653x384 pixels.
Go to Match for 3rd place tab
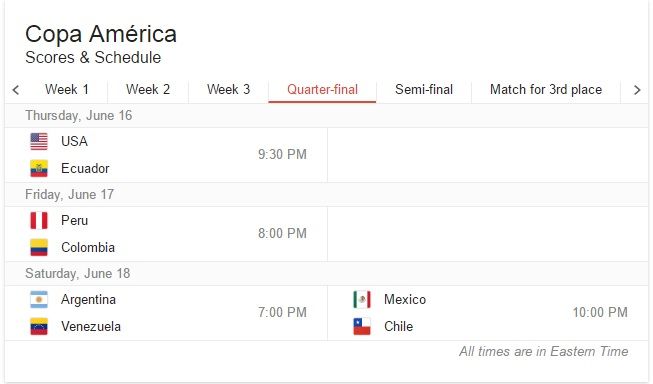click(x=546, y=90)
